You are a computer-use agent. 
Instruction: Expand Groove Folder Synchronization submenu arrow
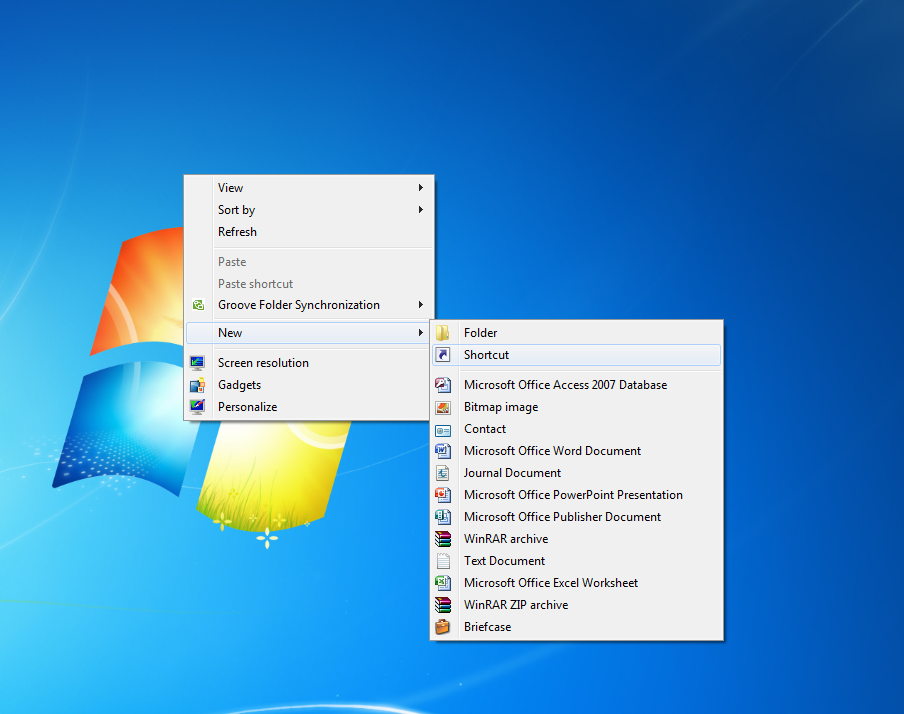tap(421, 305)
